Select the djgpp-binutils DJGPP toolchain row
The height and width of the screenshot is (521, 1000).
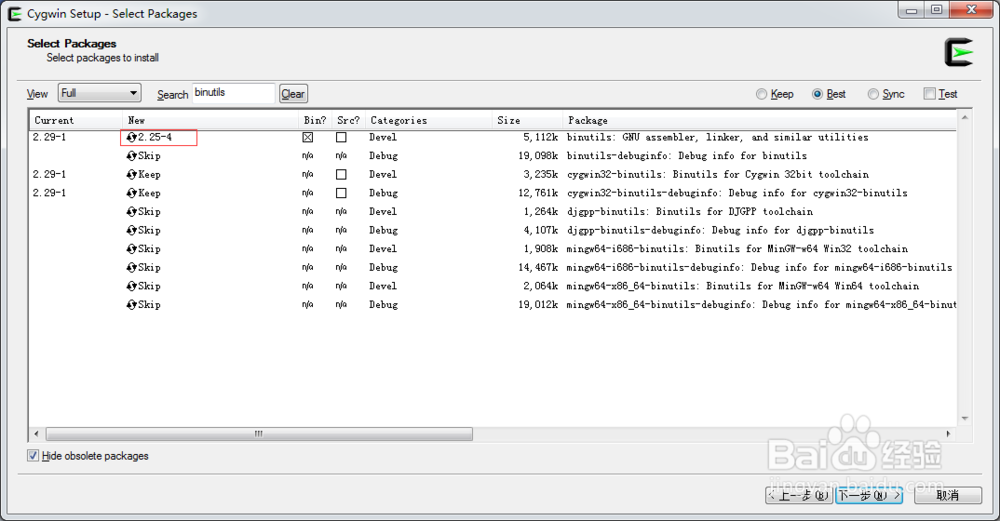coord(690,211)
